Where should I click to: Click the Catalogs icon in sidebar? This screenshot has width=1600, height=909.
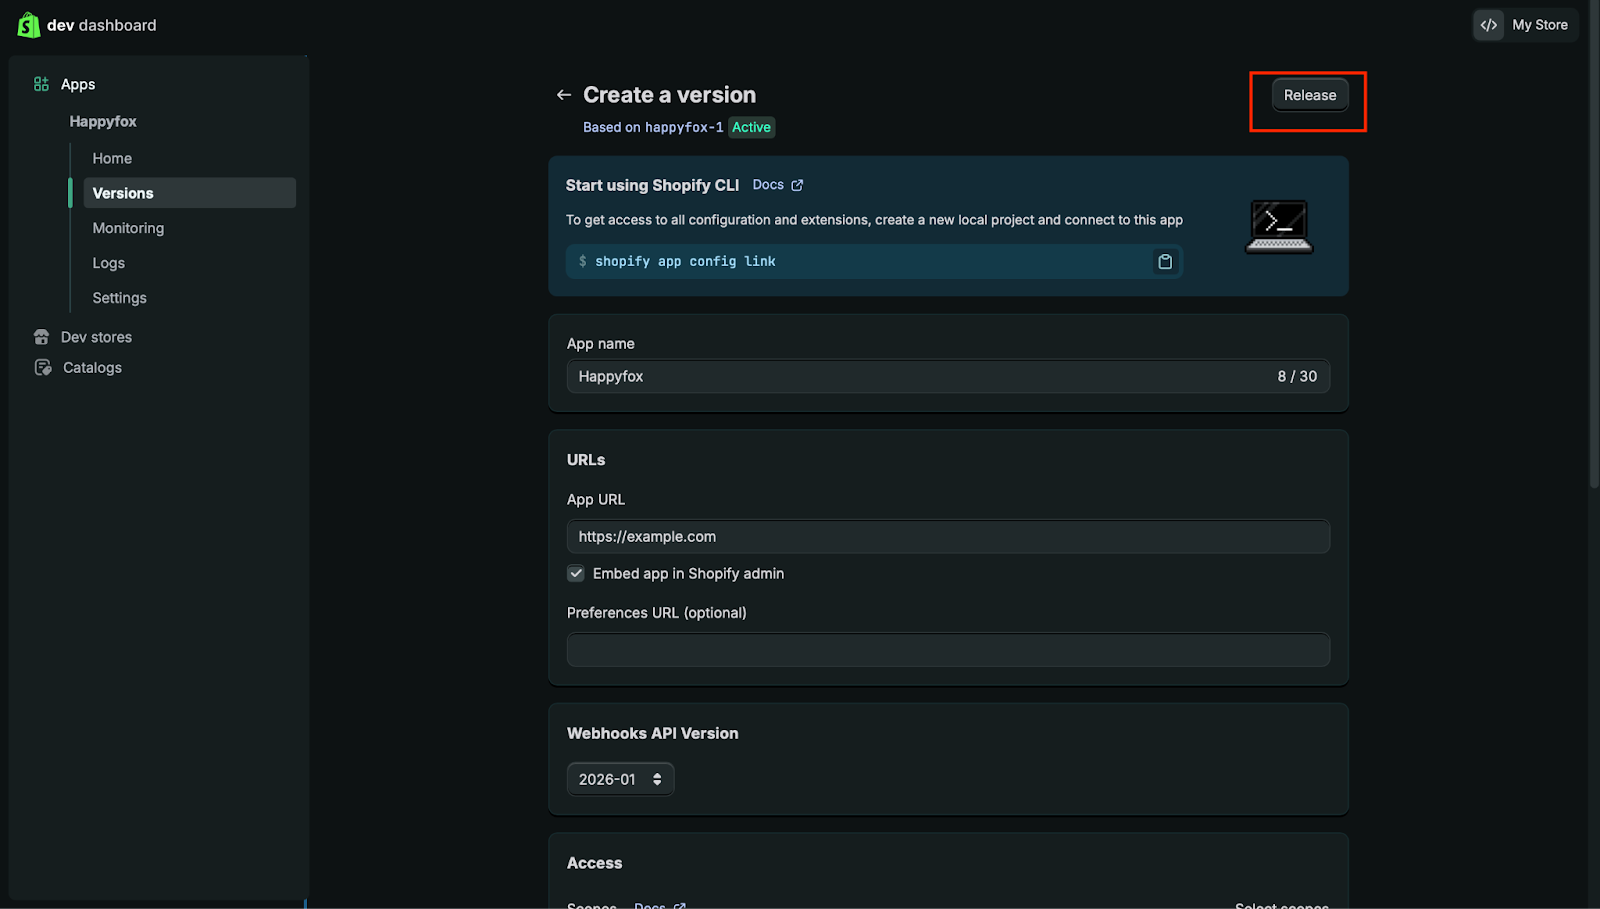(43, 368)
